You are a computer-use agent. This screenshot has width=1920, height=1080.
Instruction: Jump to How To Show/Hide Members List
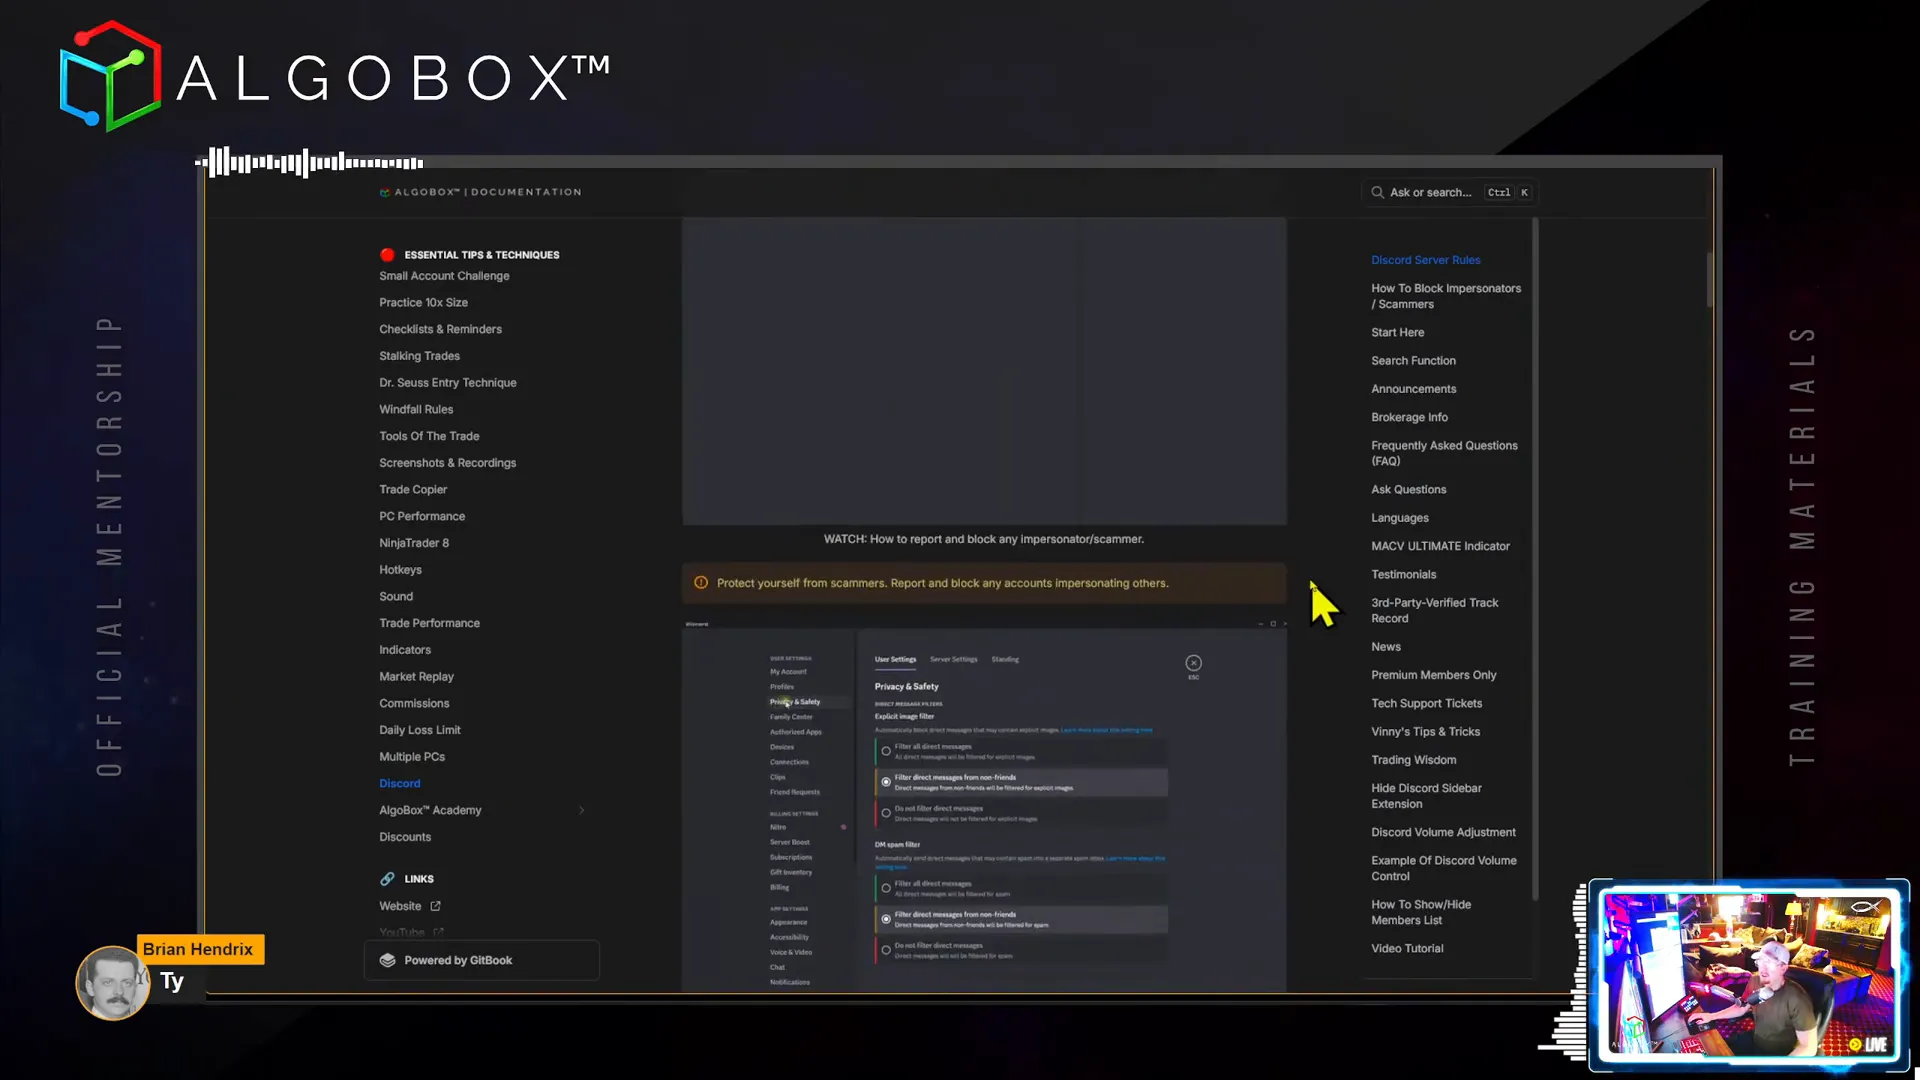click(x=1421, y=912)
